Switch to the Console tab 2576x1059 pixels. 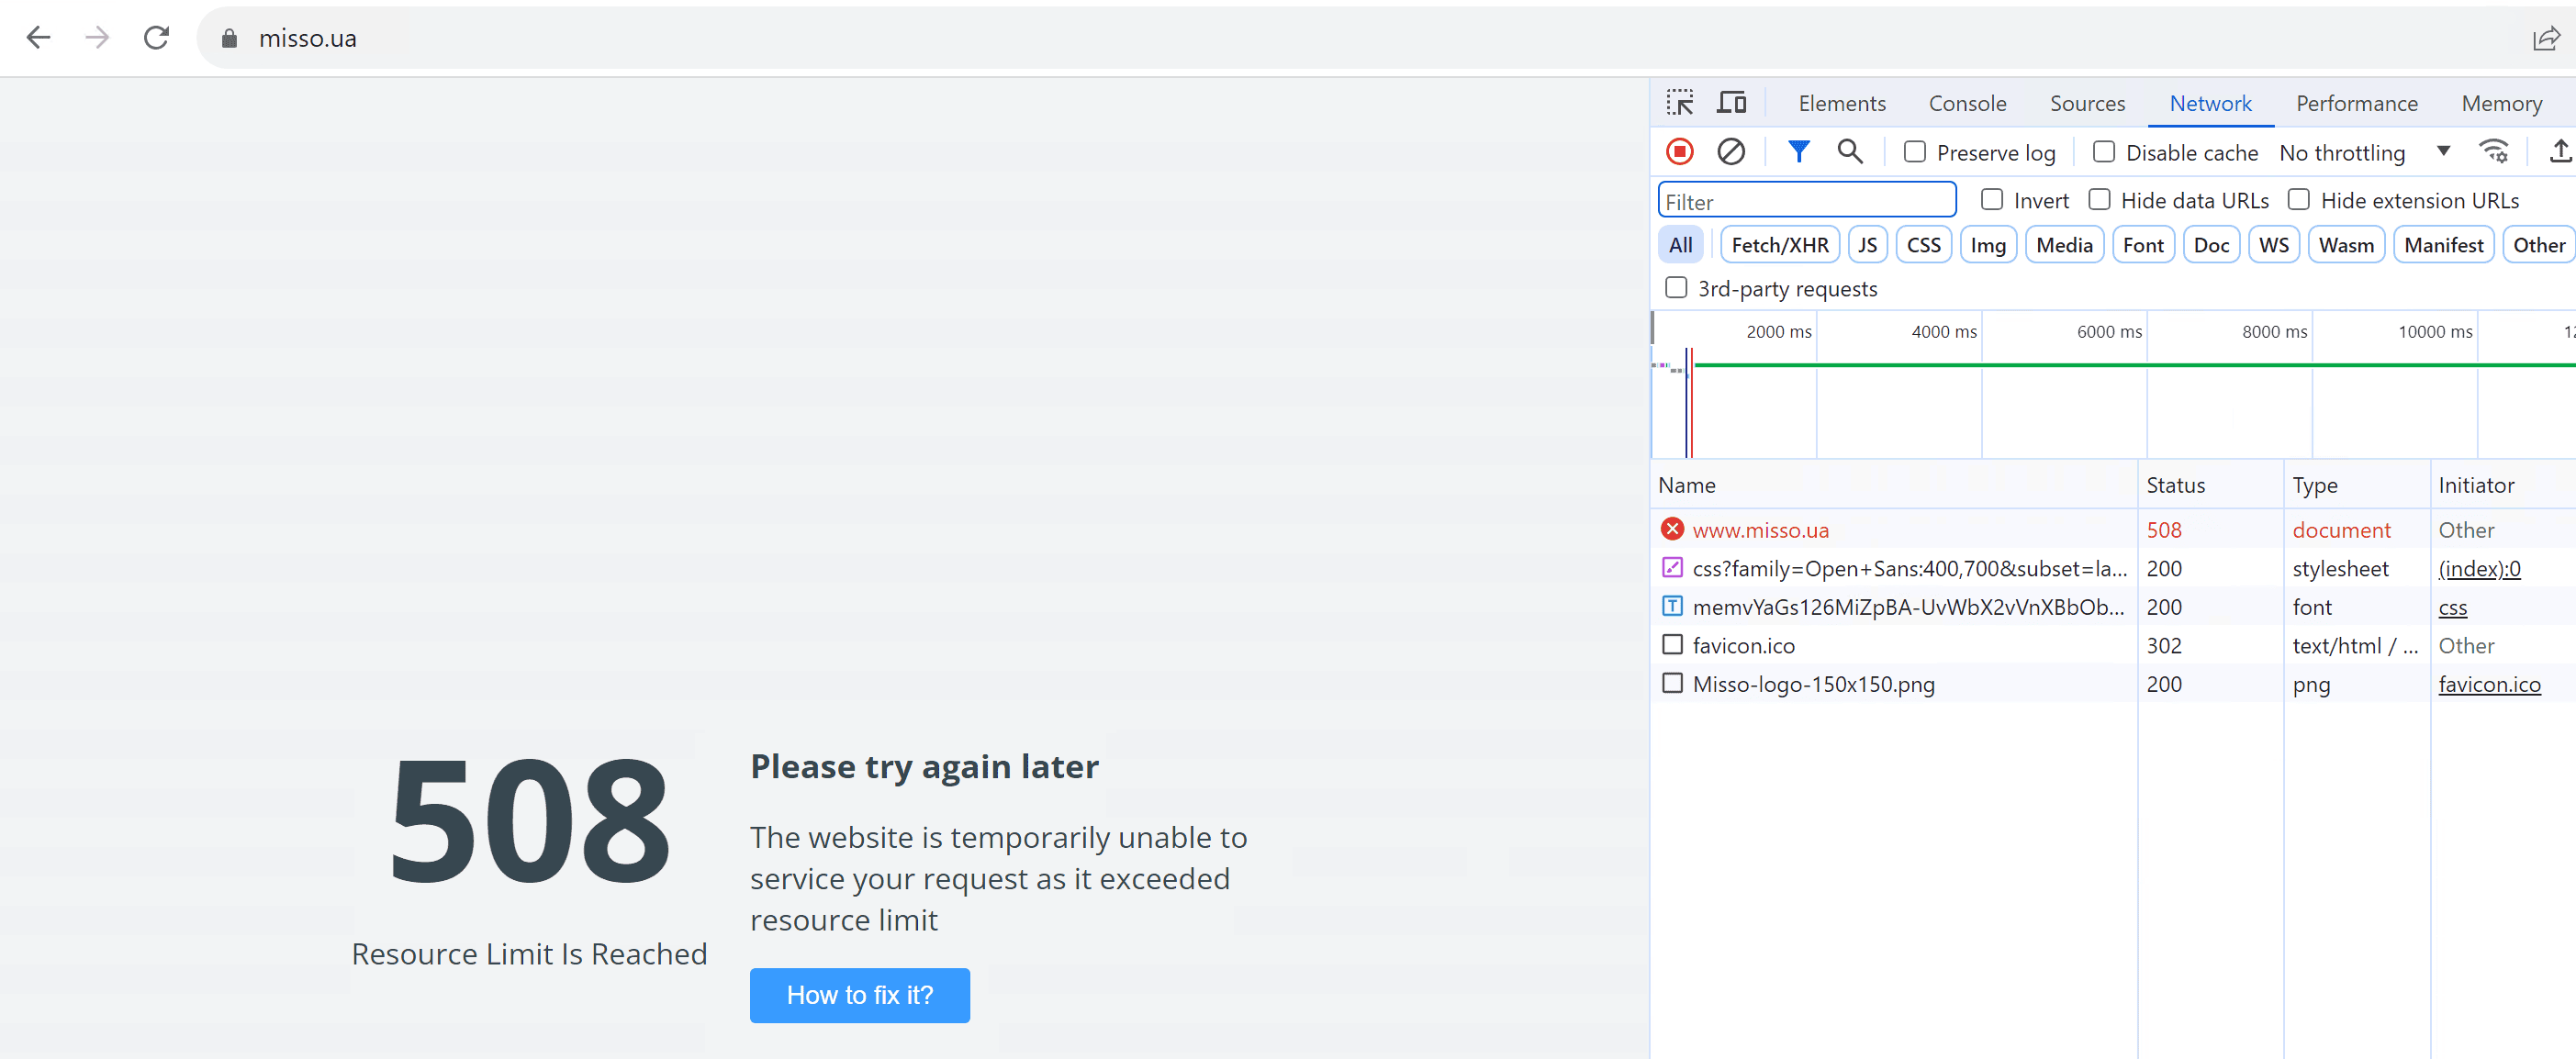pos(1967,103)
